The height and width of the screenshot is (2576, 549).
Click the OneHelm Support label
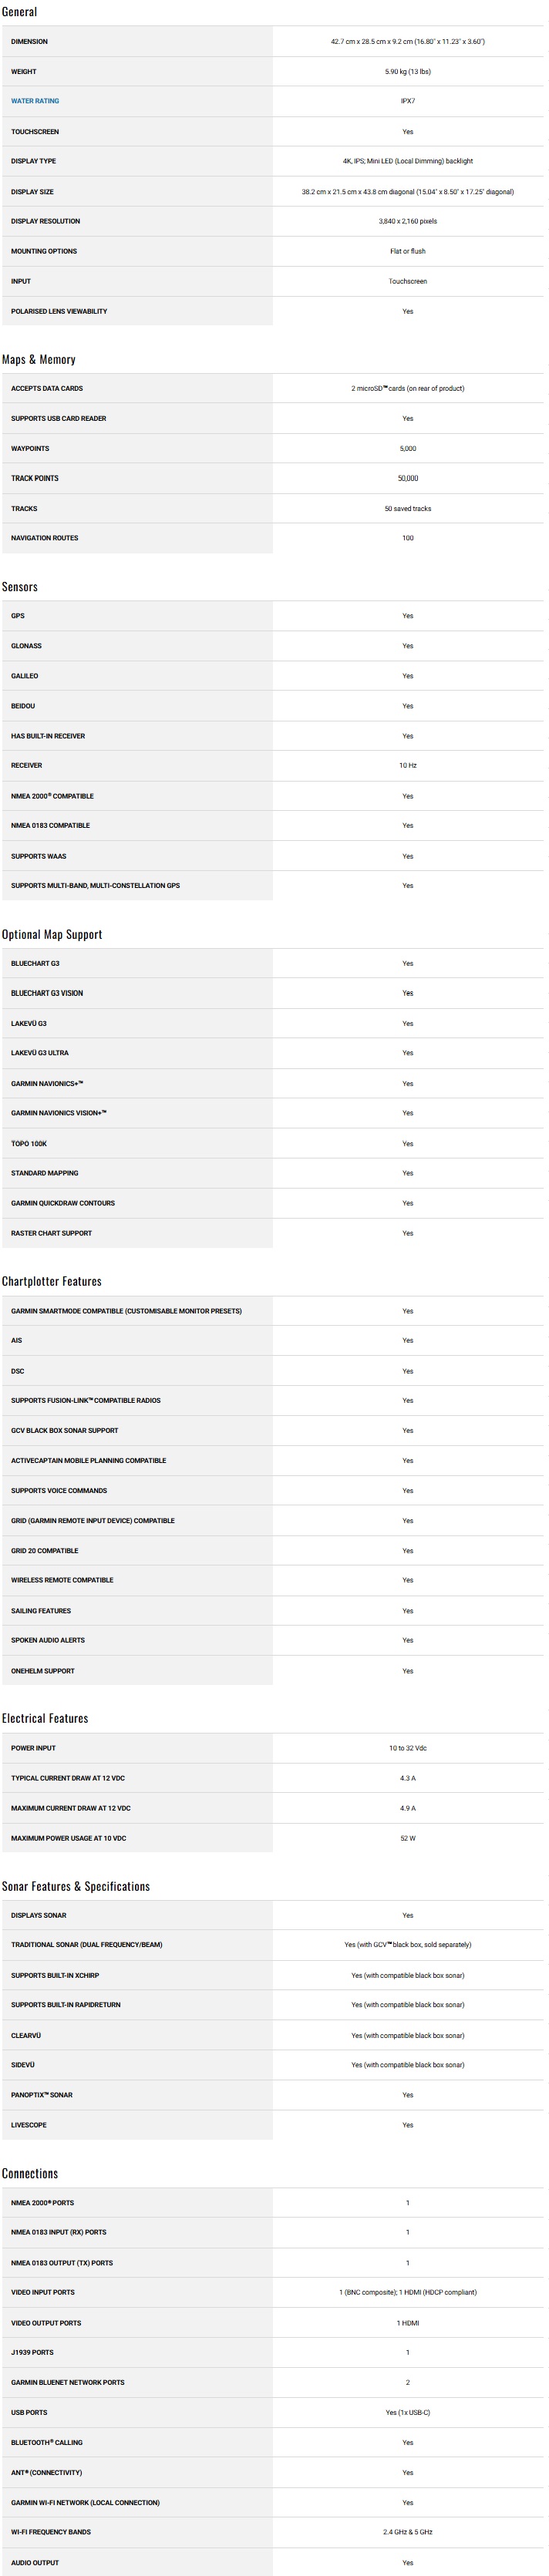click(43, 1671)
